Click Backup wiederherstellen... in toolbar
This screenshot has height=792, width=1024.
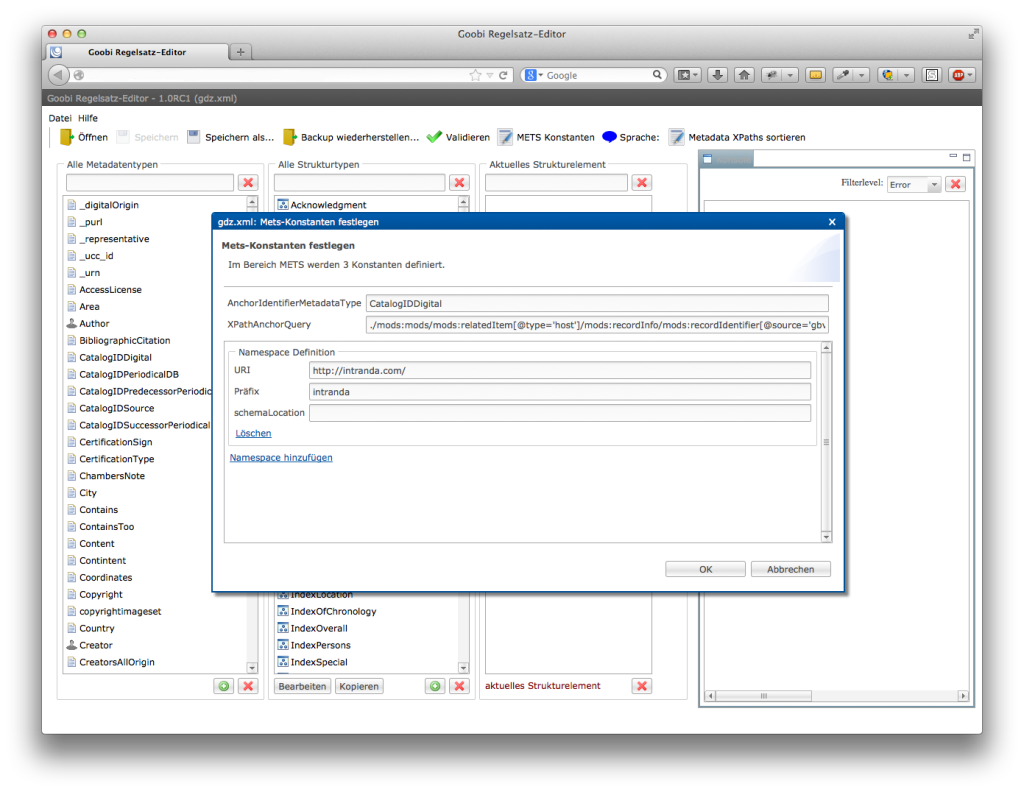point(351,137)
